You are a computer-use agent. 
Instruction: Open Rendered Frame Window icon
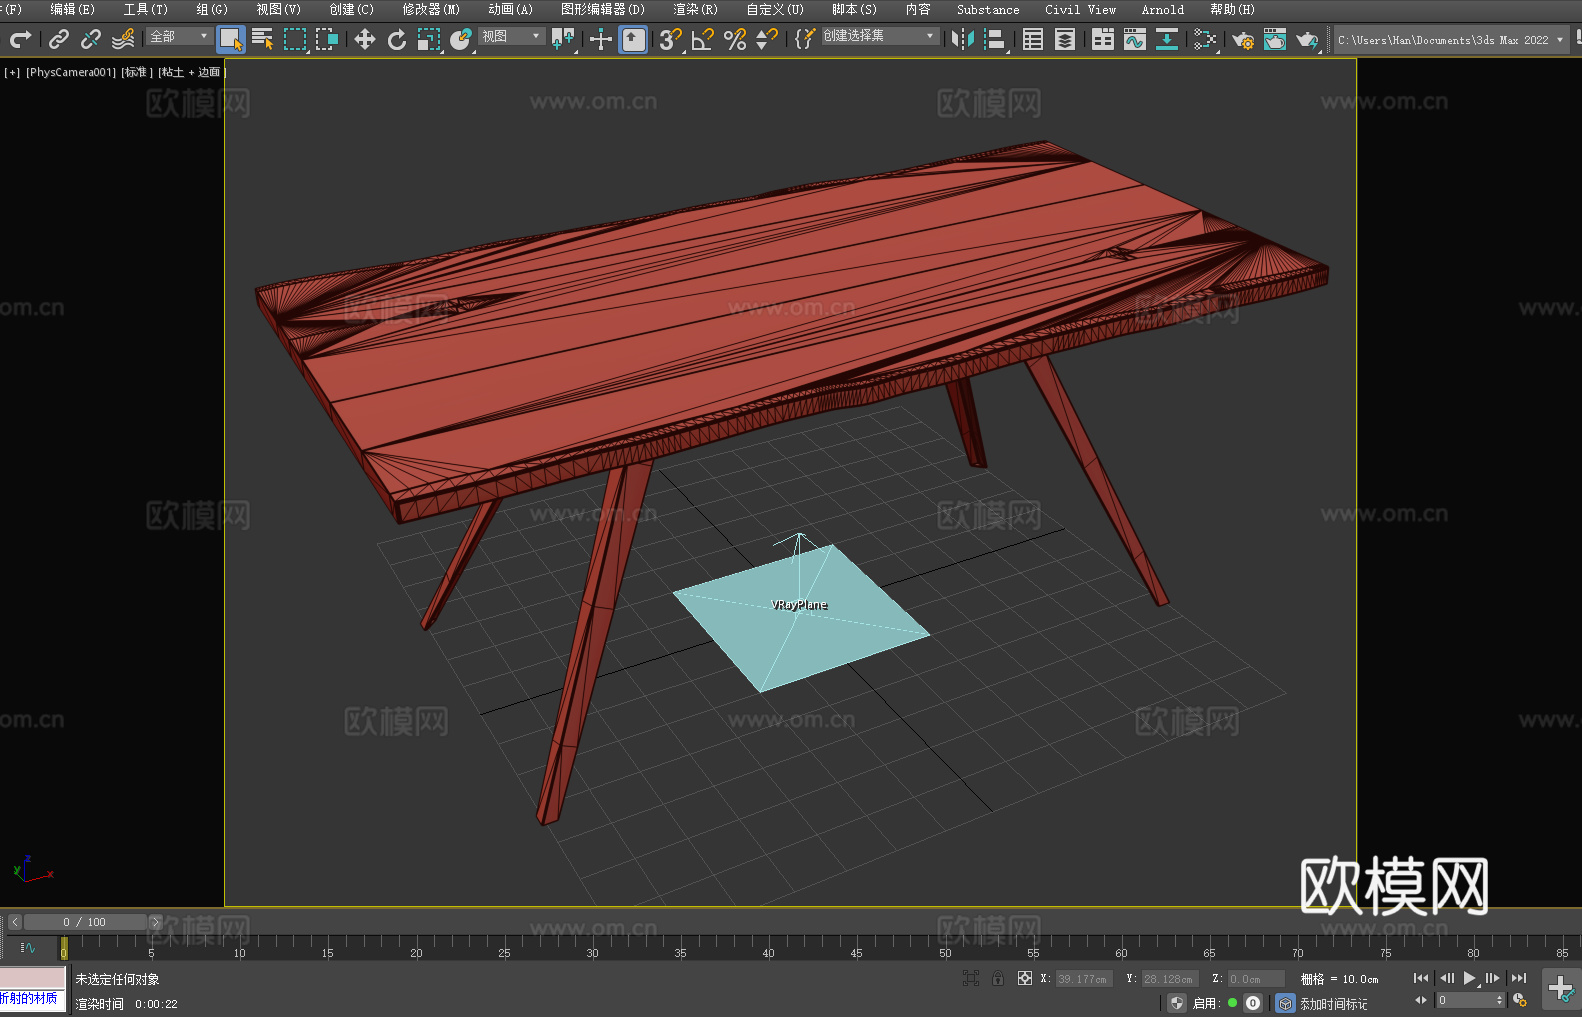1275,39
